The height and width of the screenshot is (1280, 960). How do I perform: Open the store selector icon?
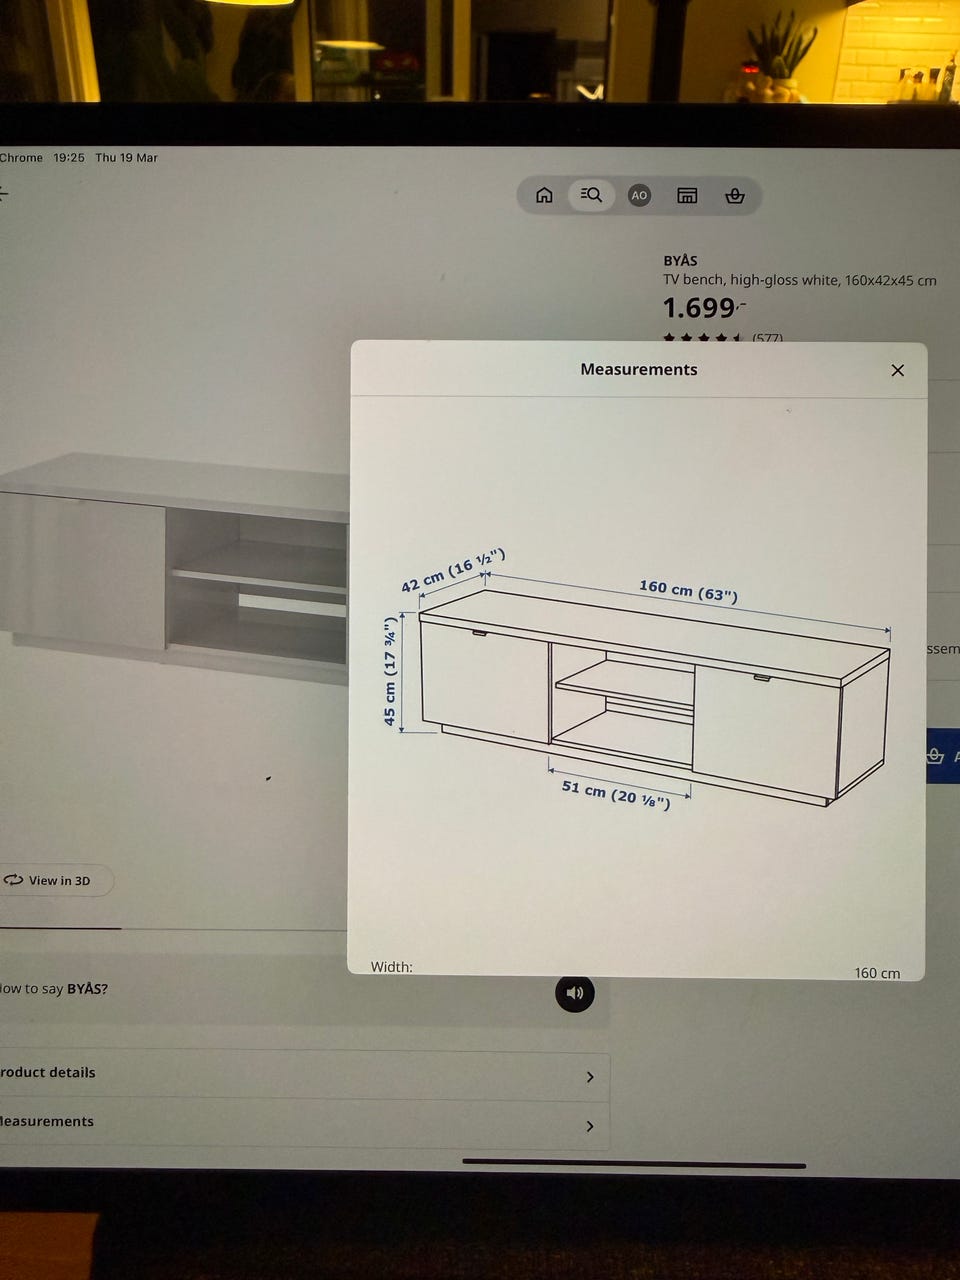pyautogui.click(x=687, y=195)
